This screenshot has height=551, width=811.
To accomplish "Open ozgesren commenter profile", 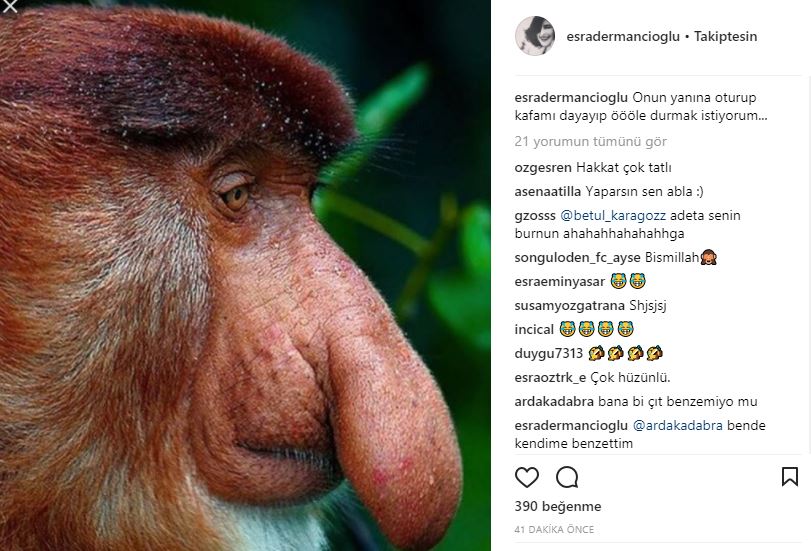I will (542, 168).
